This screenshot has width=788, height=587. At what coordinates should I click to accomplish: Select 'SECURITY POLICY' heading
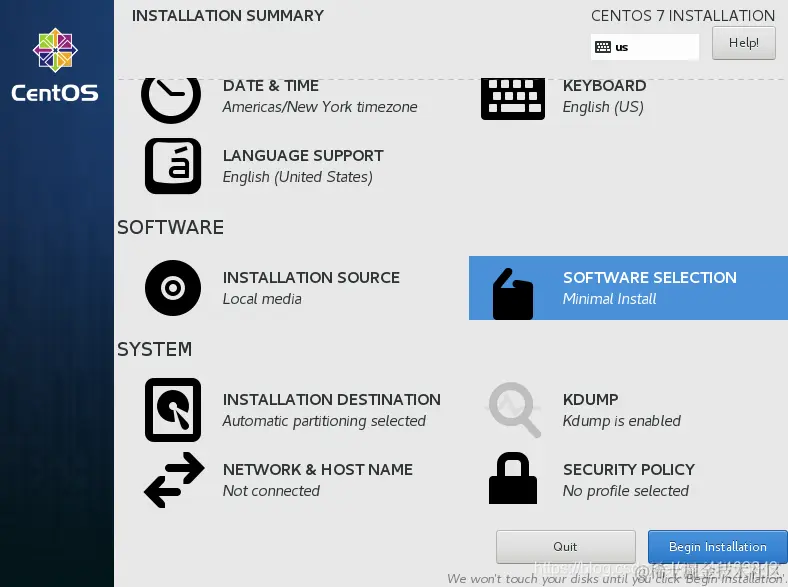point(629,470)
